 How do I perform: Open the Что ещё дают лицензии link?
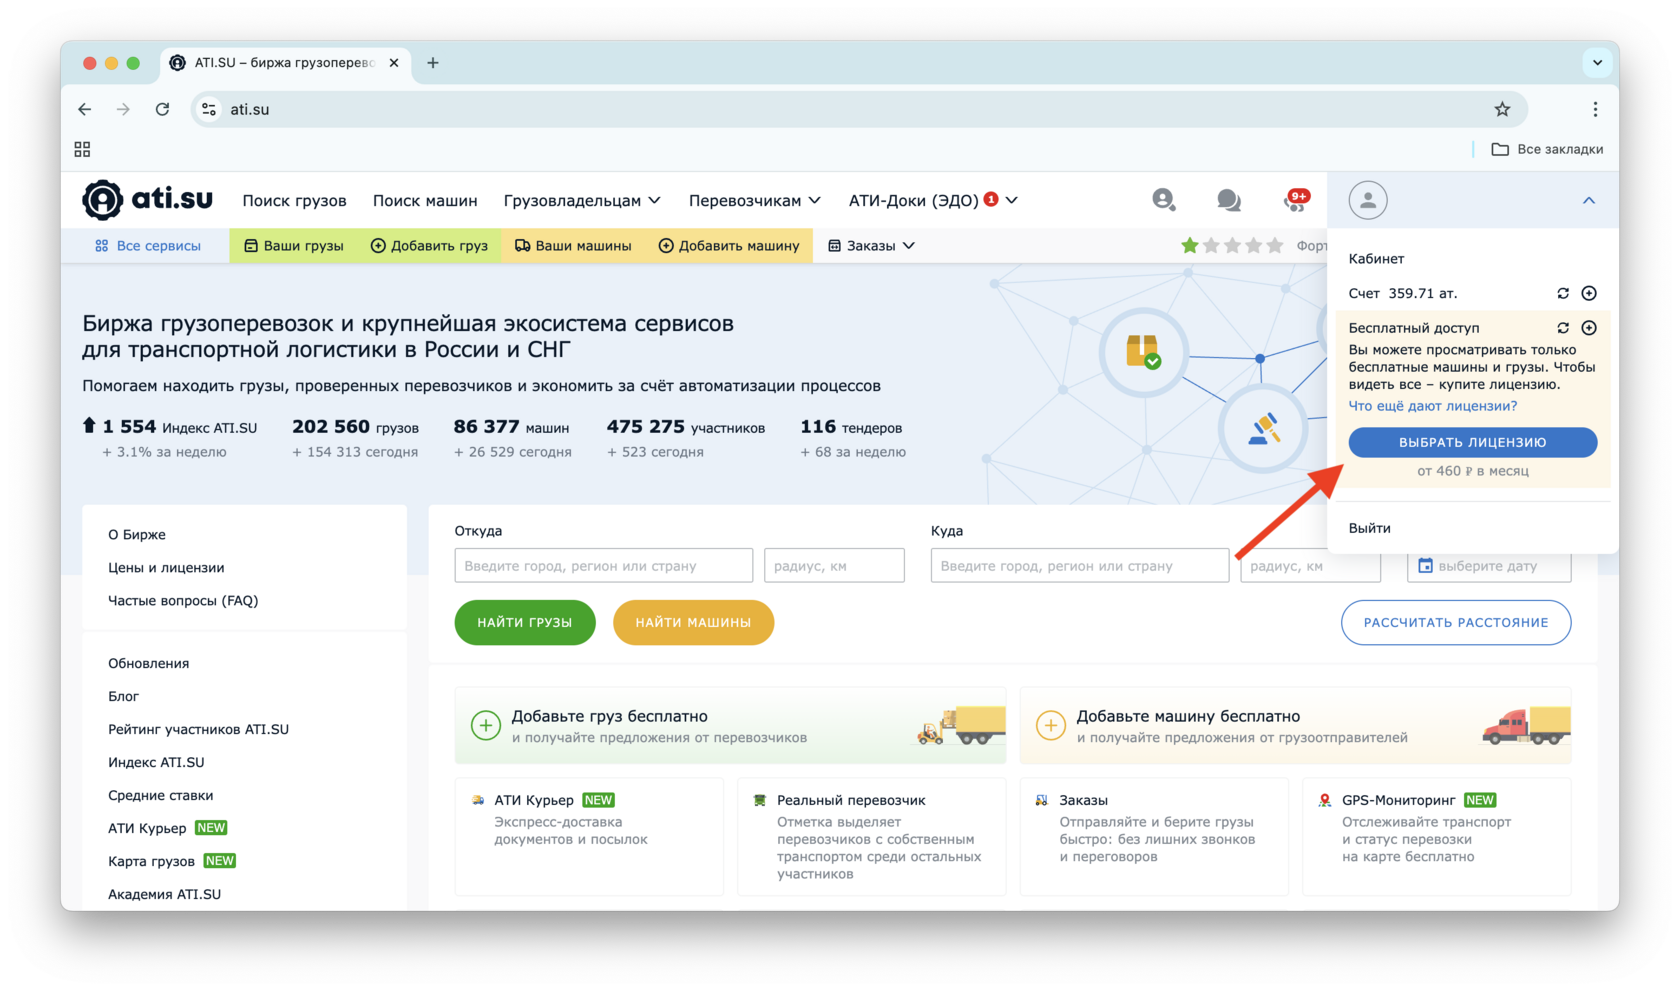(1432, 406)
